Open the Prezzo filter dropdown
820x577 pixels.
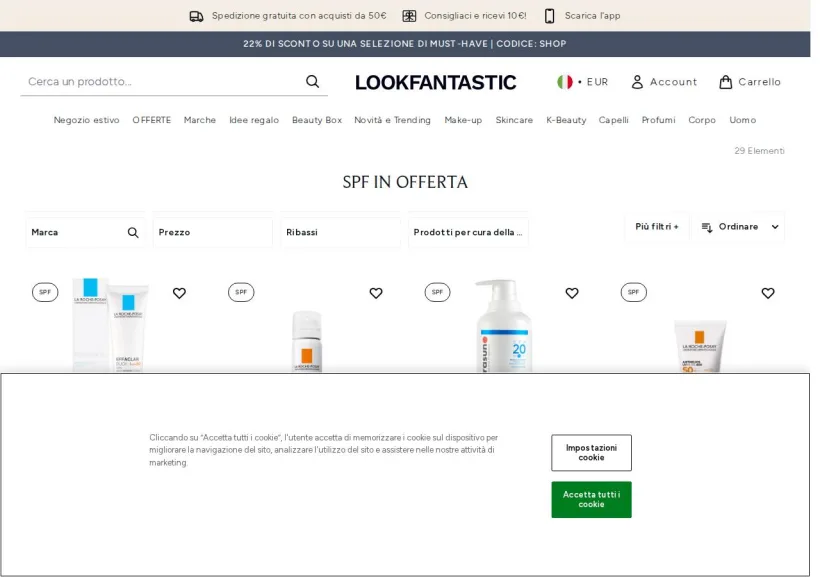tap(212, 232)
